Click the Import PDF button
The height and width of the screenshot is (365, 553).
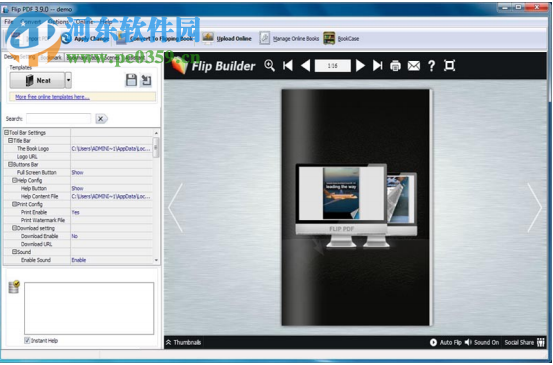click(x=30, y=38)
